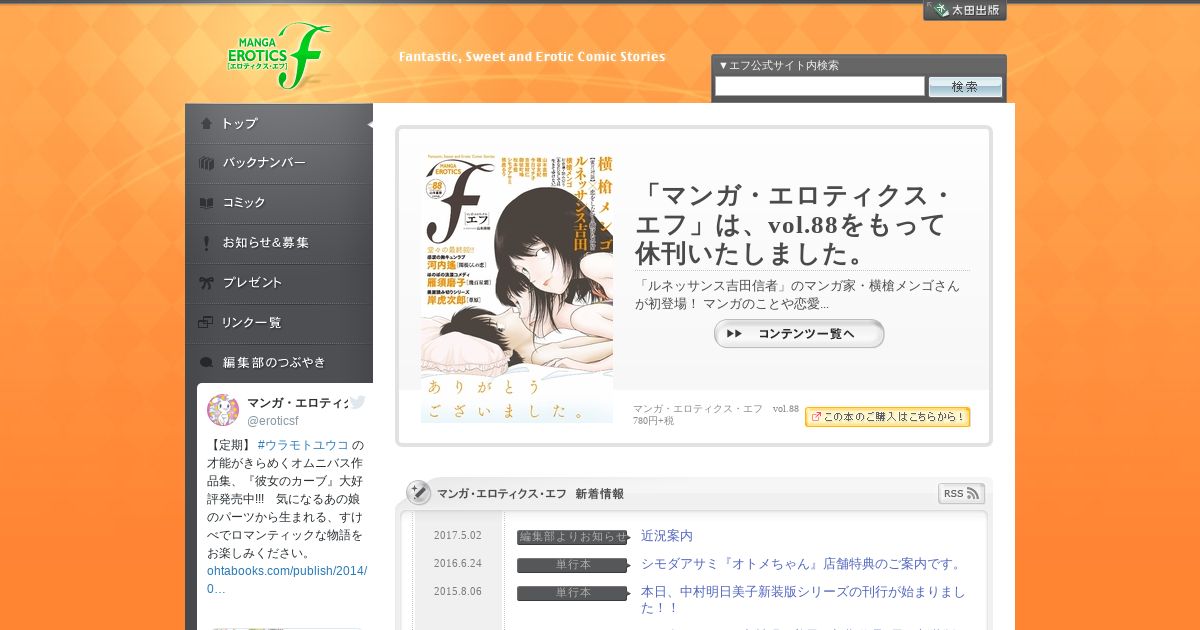Click the この本のご購入はこちらから purchase button
The height and width of the screenshot is (630, 1200).
pos(887,417)
